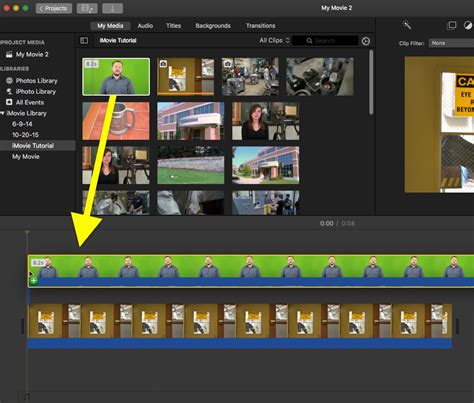
Task: Toggle the sidebar libraries list icon
Action: (x=84, y=41)
